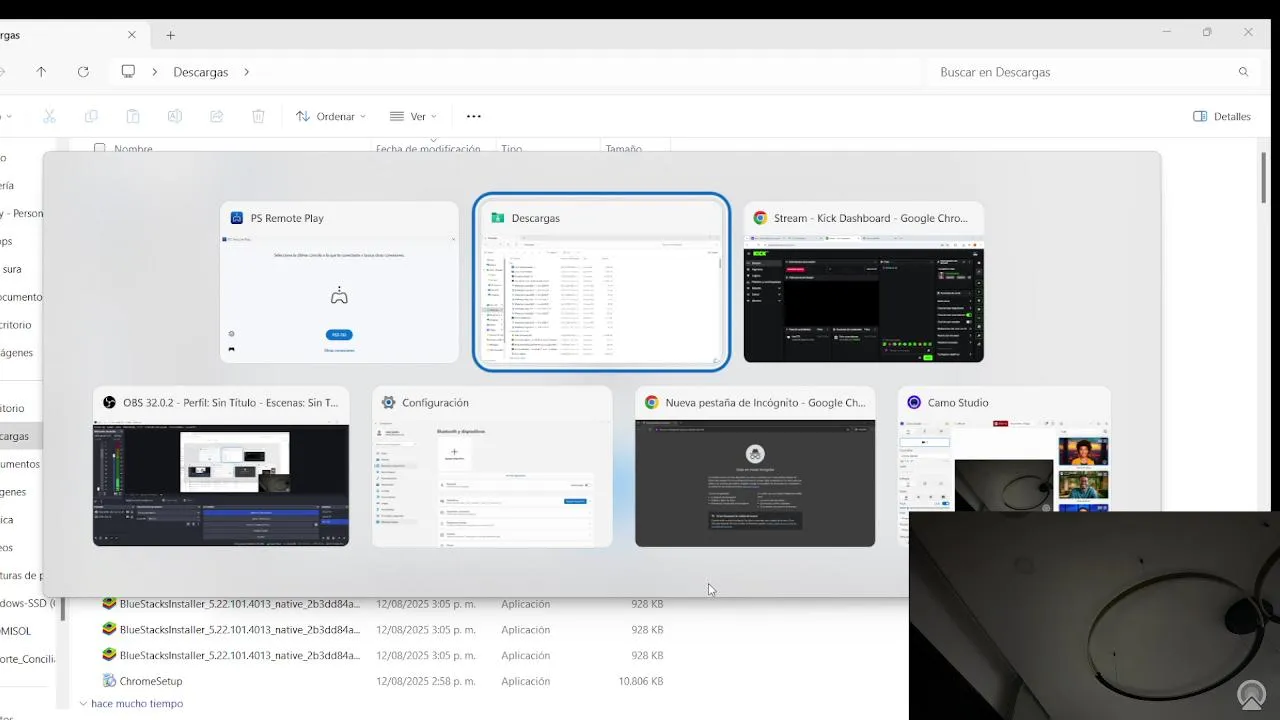The width and height of the screenshot is (1280, 720).
Task: Click the PS Remote Play app icon in switcher
Action: pos(237,218)
